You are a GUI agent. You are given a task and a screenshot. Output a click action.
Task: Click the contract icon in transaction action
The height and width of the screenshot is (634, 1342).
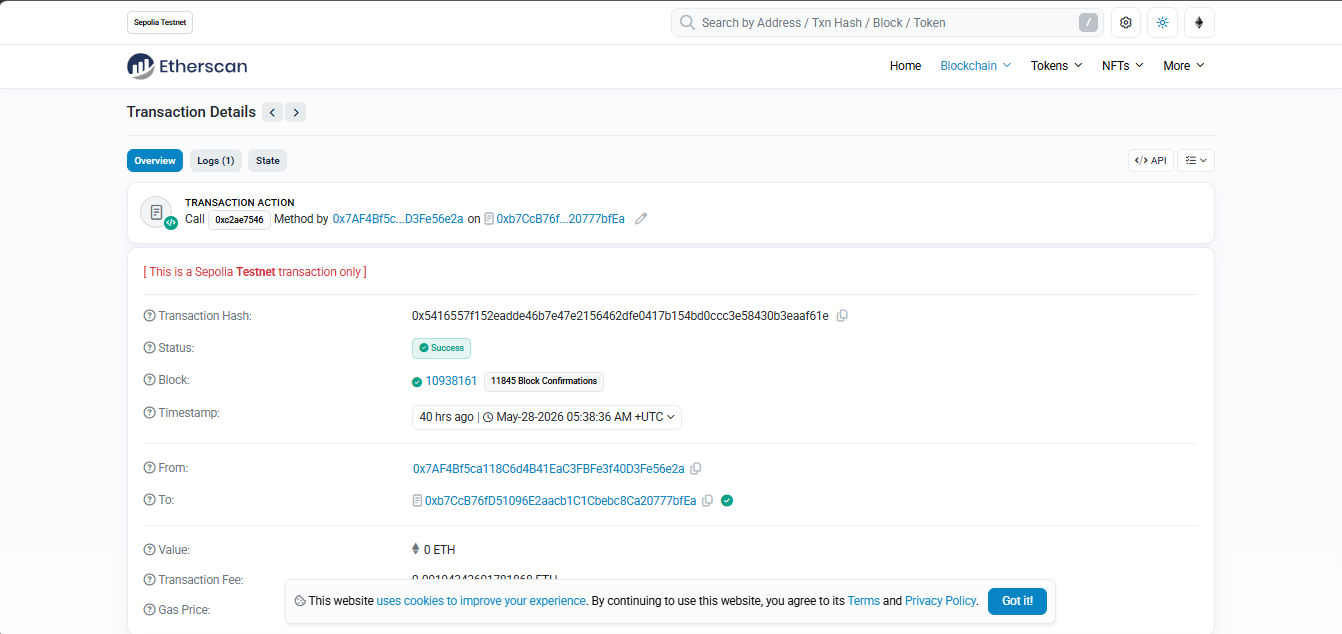tap(489, 218)
